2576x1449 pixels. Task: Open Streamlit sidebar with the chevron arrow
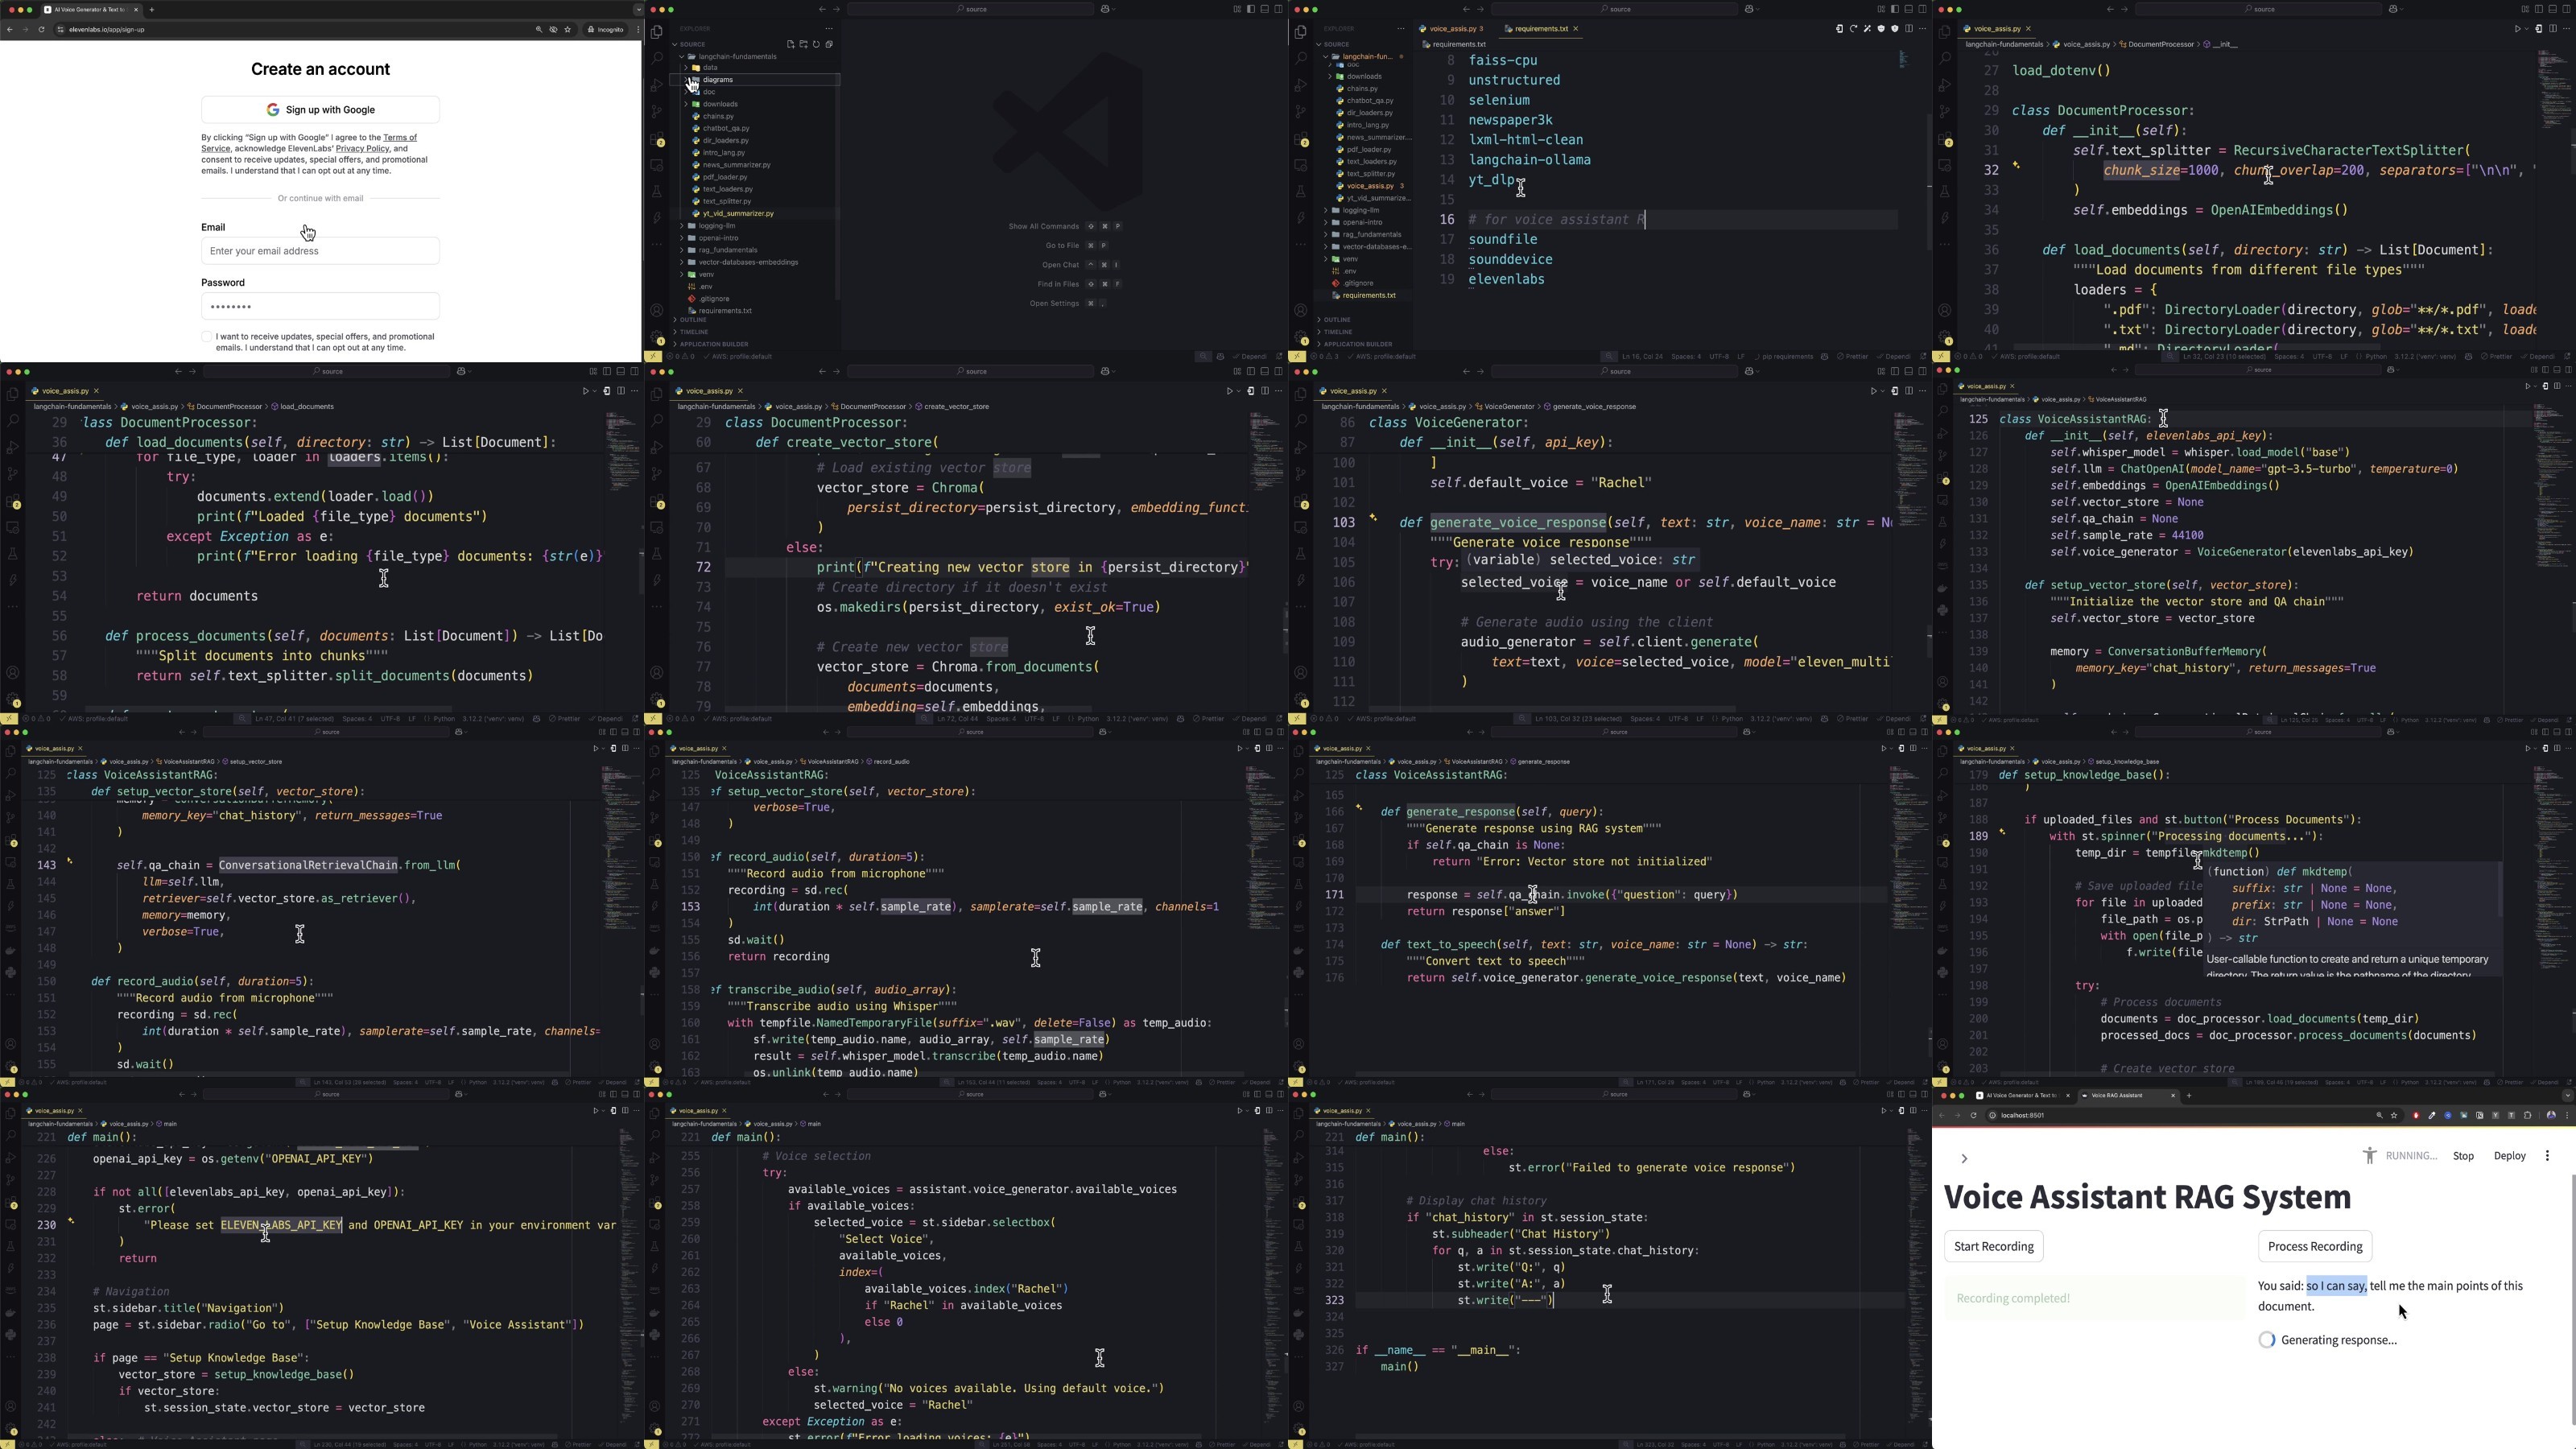1964,1159
